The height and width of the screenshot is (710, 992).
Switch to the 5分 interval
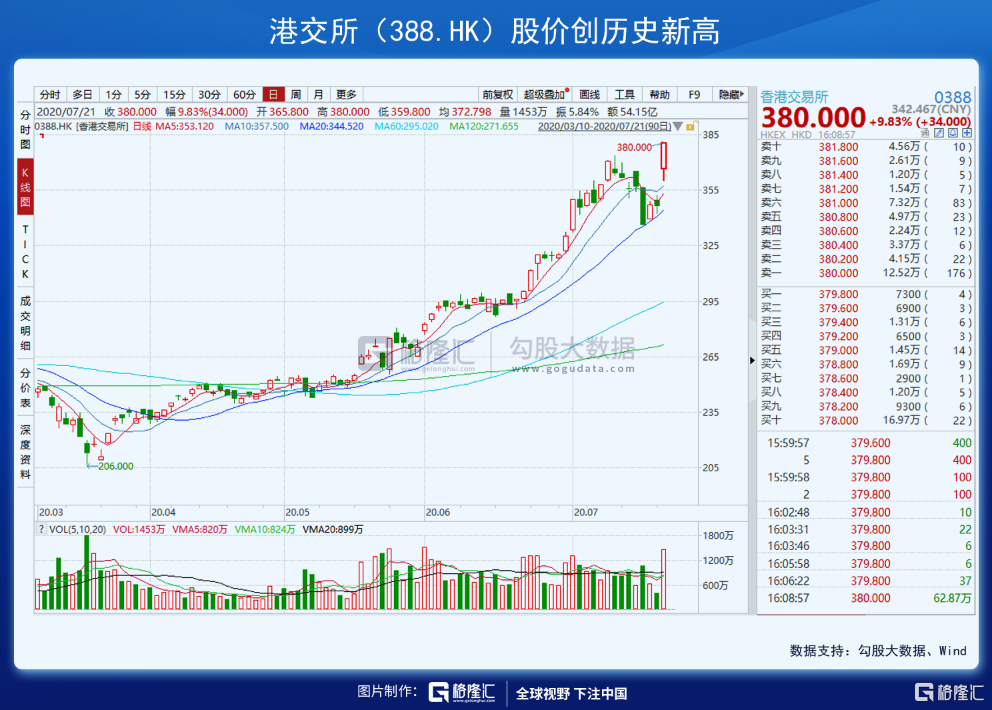point(142,94)
